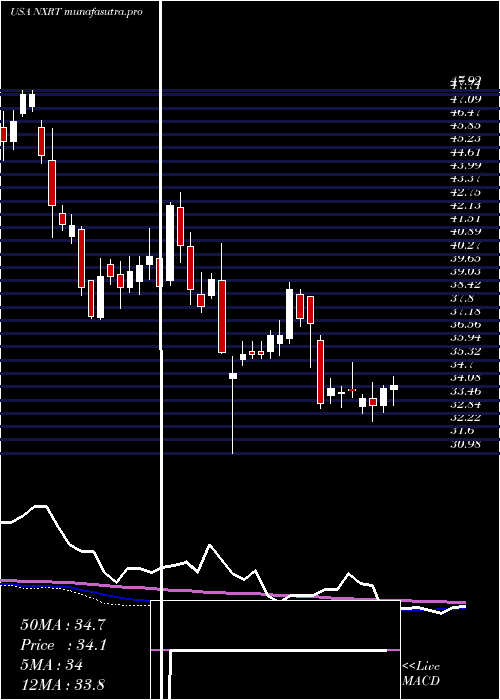Click the 32.22 price axis label
Screen dimensions: 500x700
pos(466,418)
